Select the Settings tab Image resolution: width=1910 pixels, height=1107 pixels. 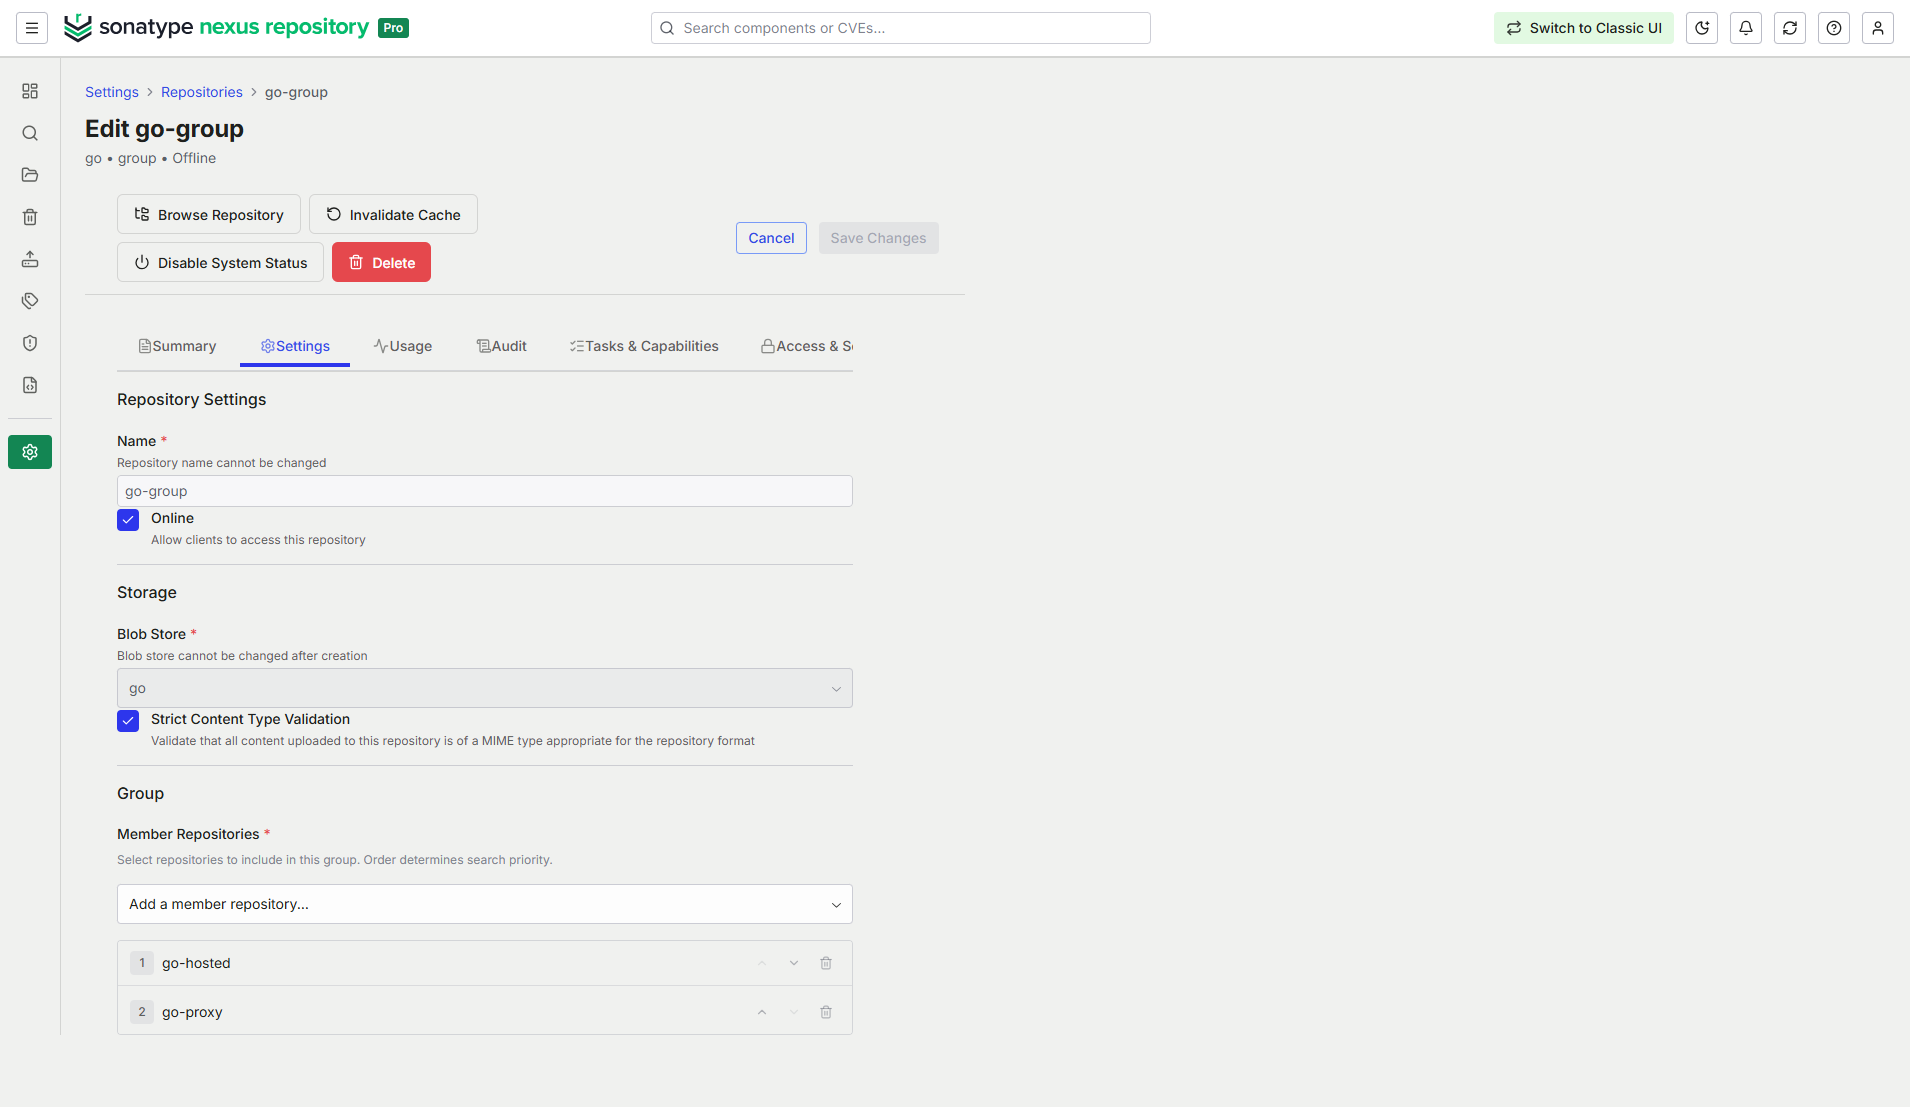295,346
